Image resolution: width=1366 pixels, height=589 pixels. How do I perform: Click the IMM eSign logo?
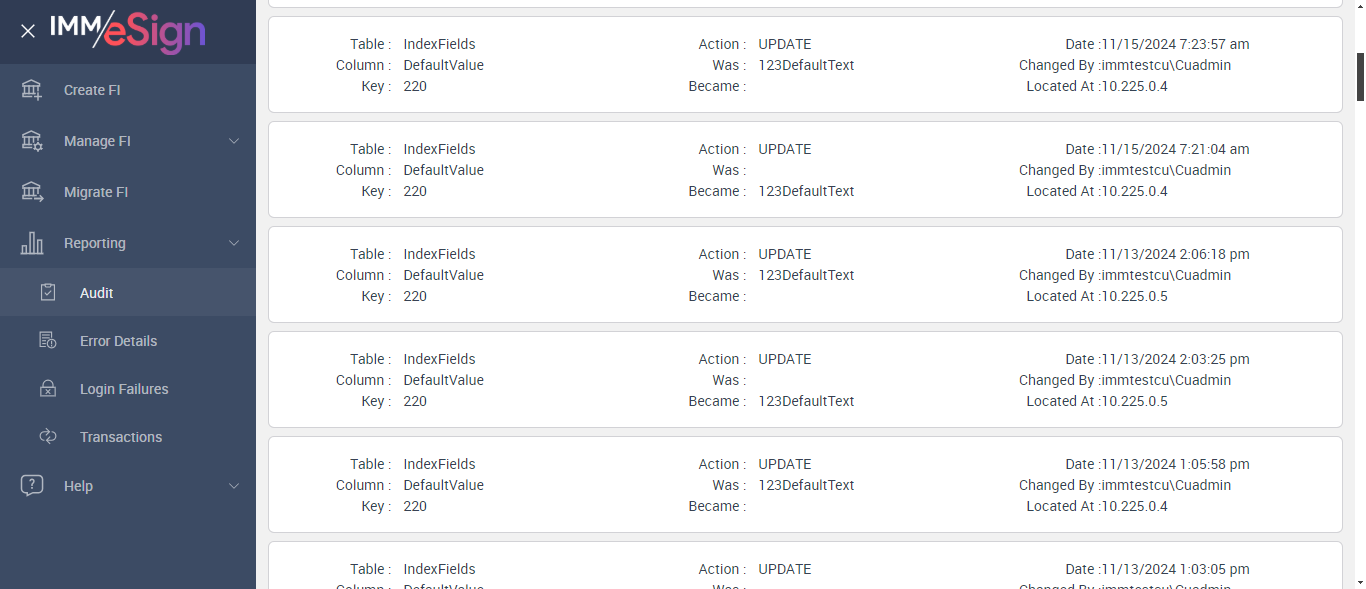[128, 31]
